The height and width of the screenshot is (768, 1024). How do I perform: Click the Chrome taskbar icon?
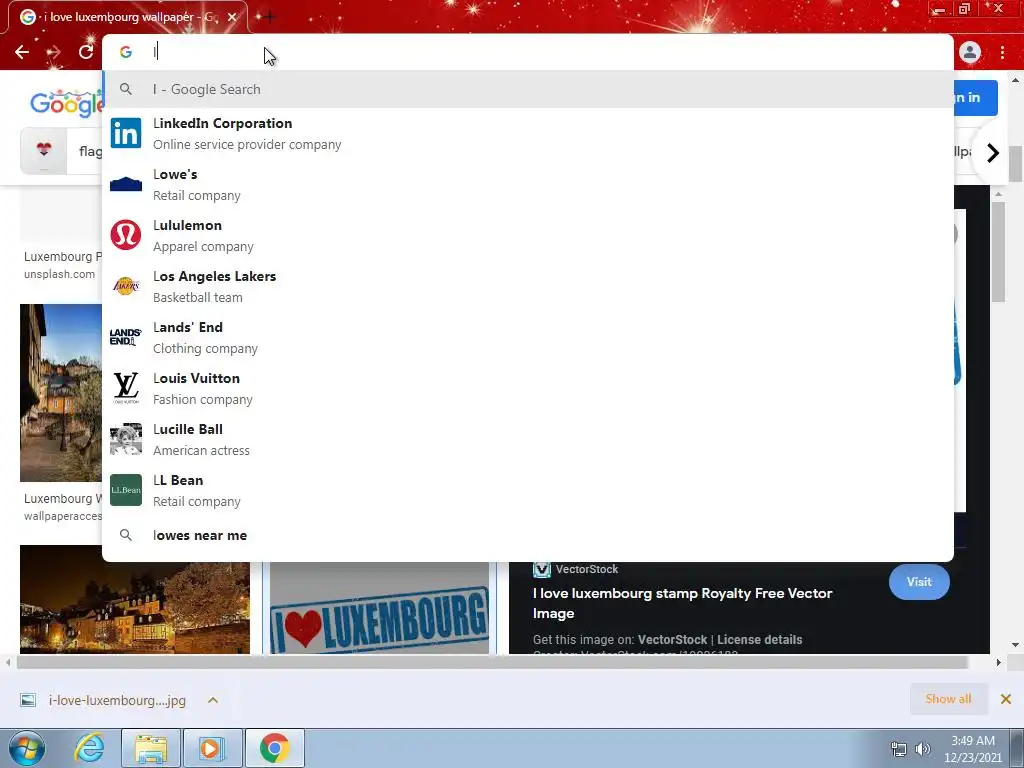pos(274,748)
